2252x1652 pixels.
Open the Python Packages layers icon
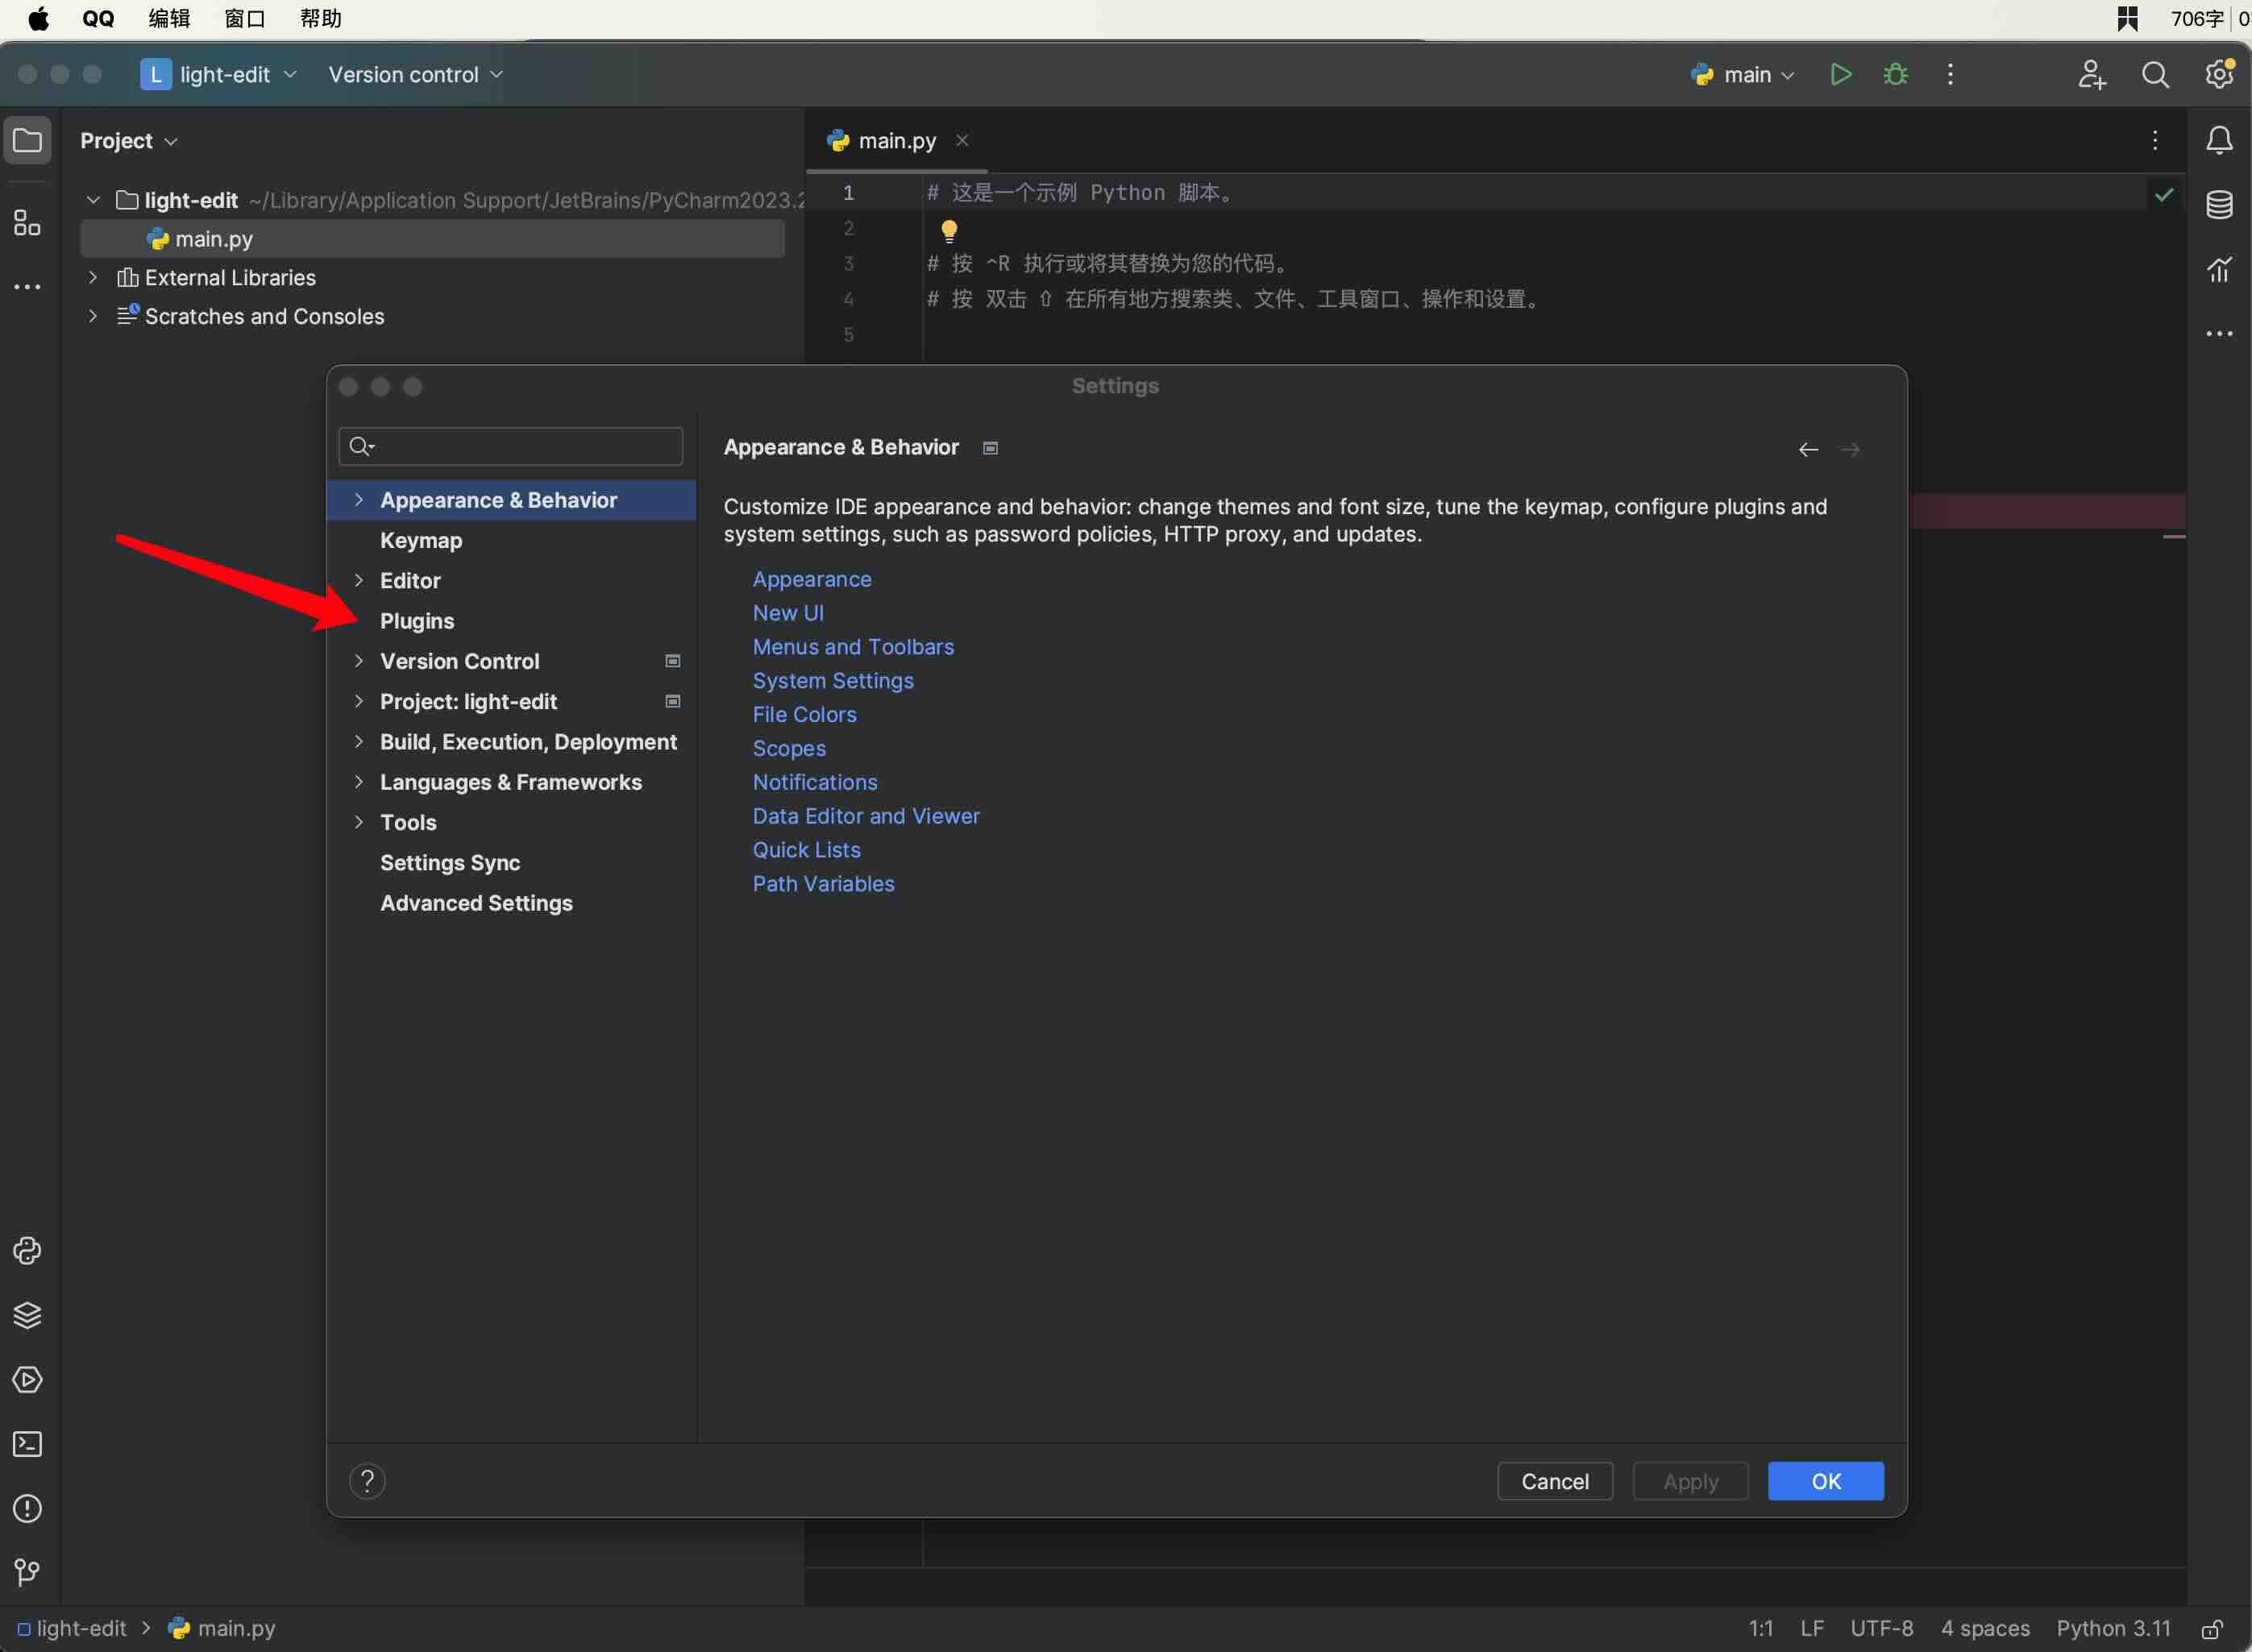coord(27,1315)
